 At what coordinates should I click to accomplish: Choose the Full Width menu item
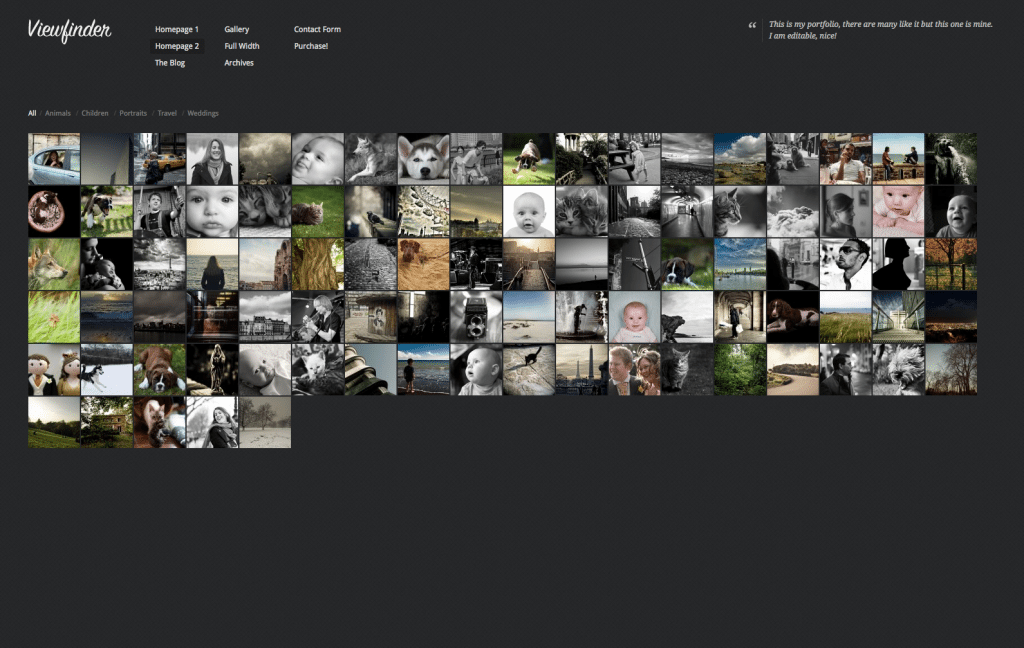(x=242, y=46)
